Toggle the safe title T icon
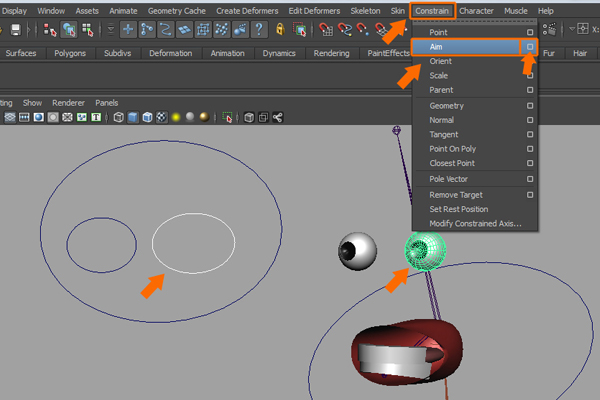600x400 pixels. tap(96, 117)
